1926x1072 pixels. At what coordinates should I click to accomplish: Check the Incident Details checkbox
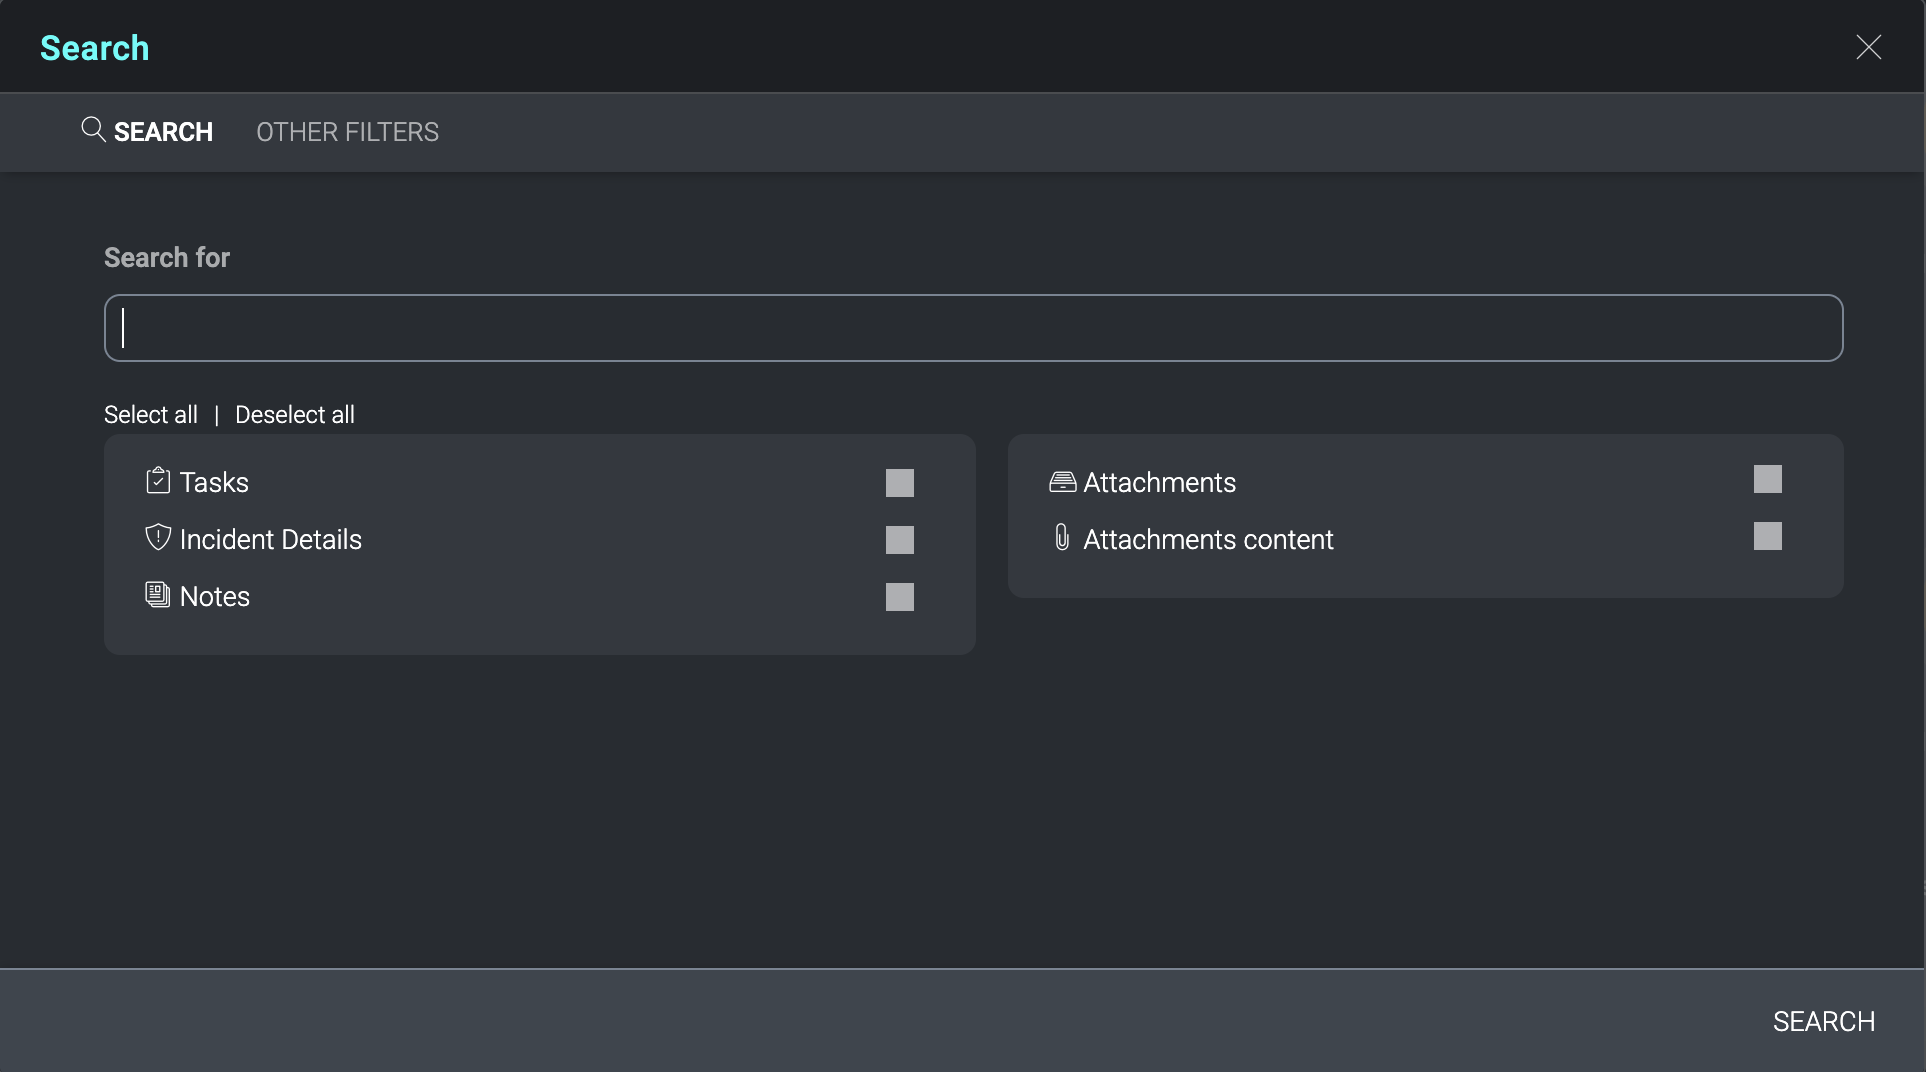pyautogui.click(x=899, y=539)
